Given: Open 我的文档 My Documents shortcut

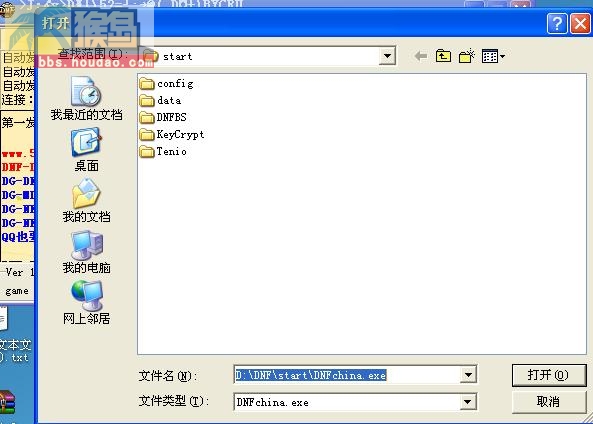Looking at the screenshot, I should tap(87, 201).
